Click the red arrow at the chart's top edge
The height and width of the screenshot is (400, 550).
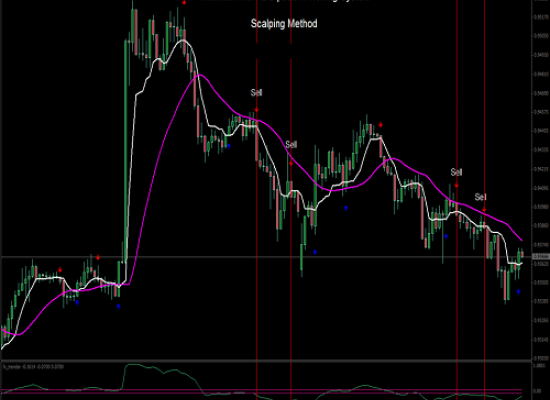184,2
